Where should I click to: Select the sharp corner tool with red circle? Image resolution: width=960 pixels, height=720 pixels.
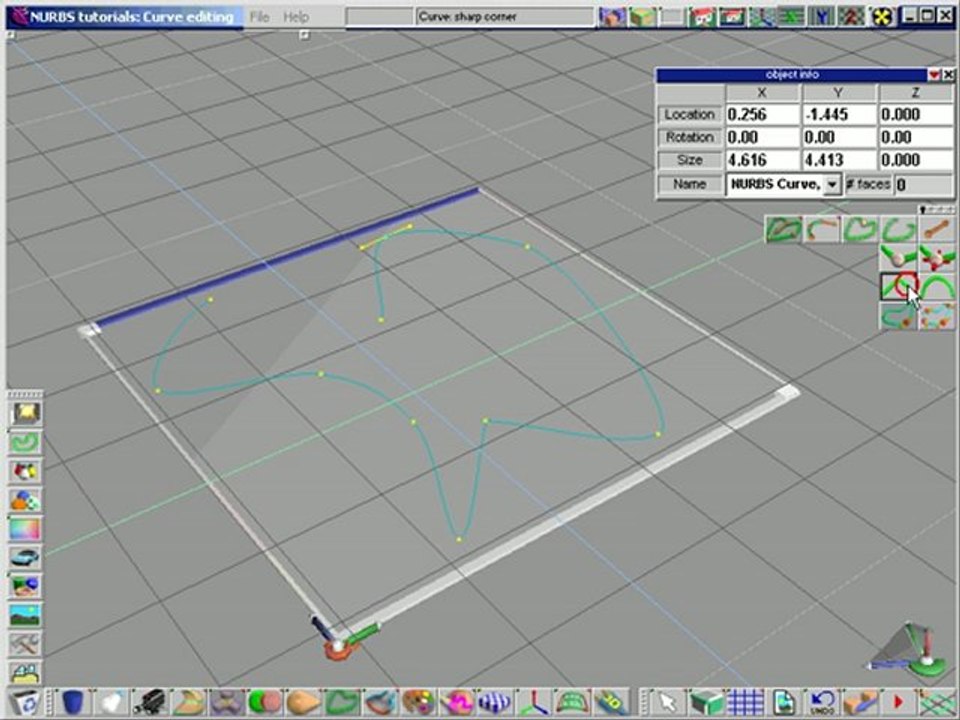tap(899, 286)
